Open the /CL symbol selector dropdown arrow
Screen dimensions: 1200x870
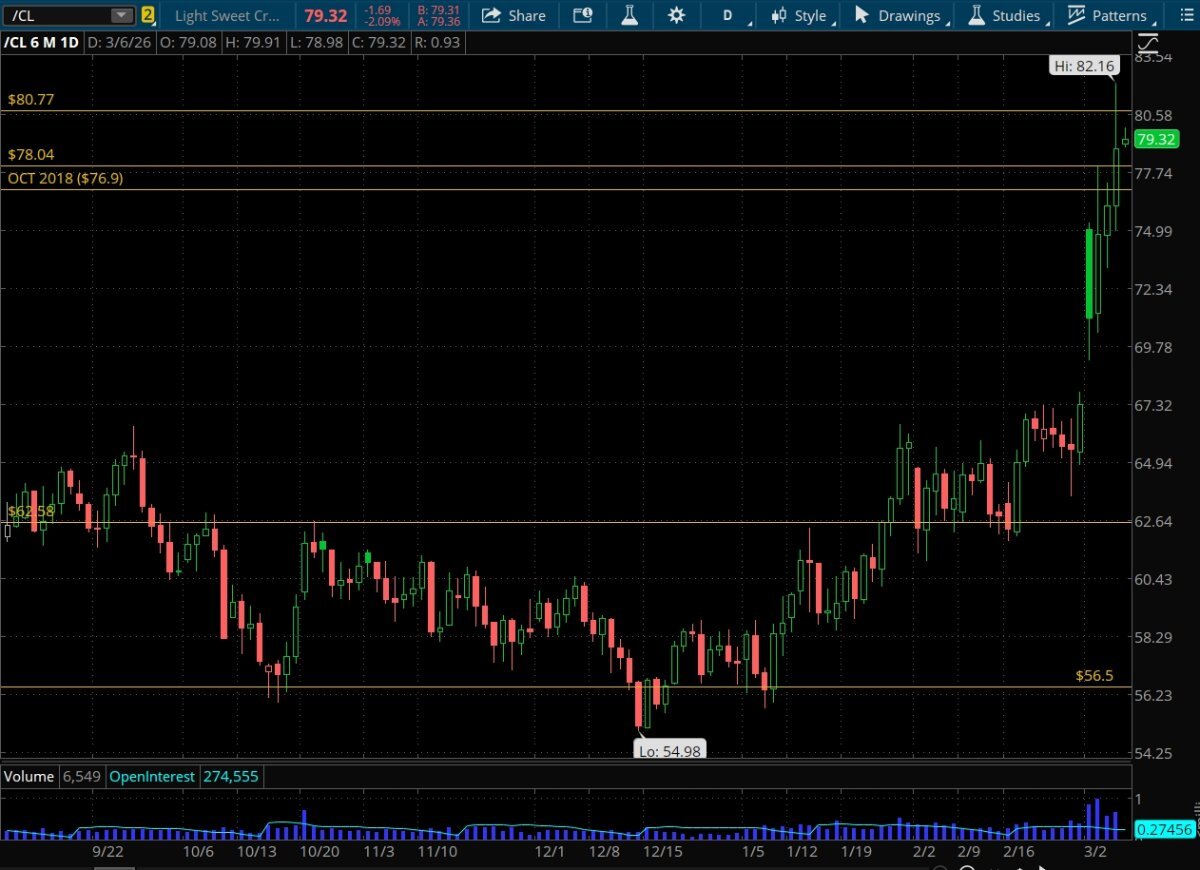pos(120,15)
